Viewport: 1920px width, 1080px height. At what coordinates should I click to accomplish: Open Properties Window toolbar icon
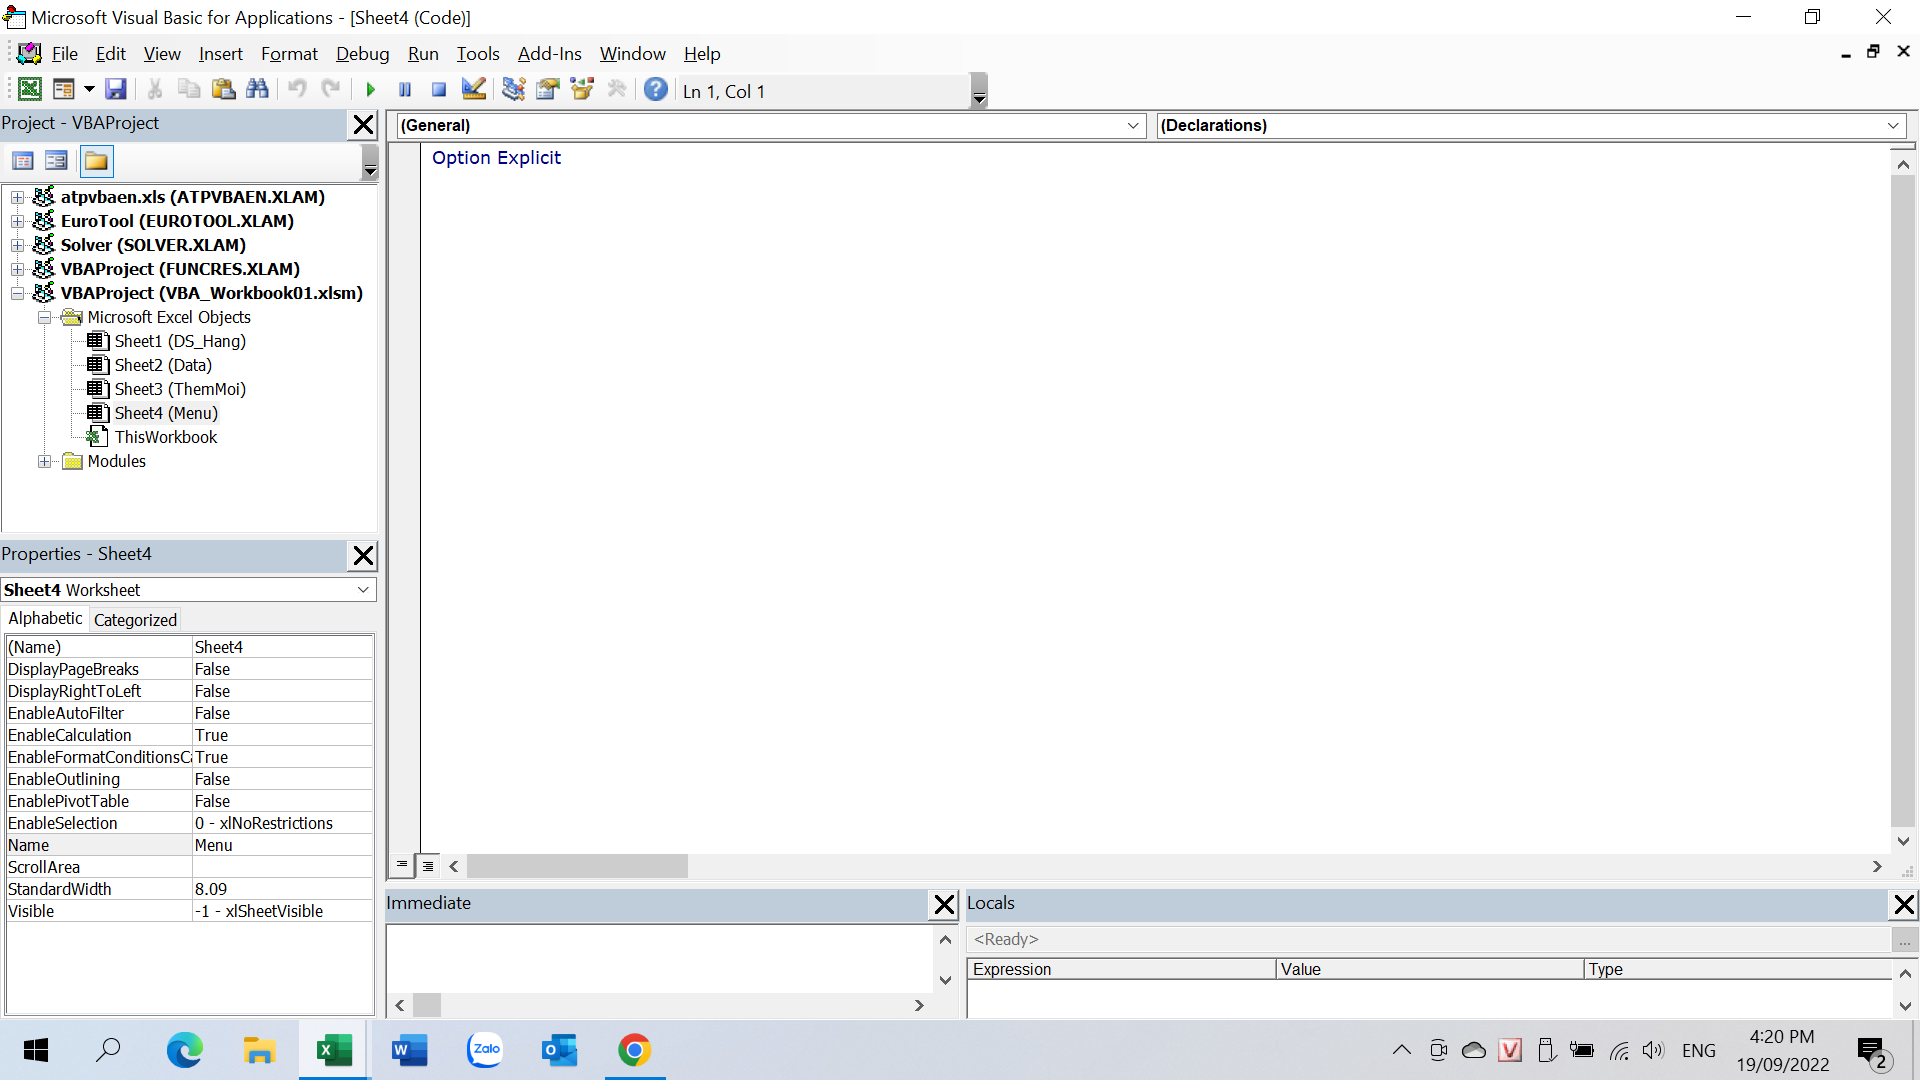tap(548, 90)
